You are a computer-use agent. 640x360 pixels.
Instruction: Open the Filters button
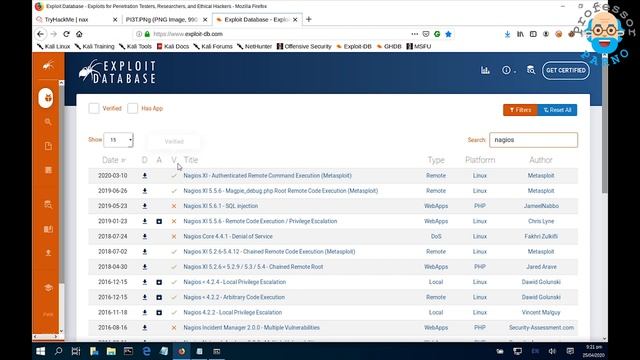click(520, 110)
